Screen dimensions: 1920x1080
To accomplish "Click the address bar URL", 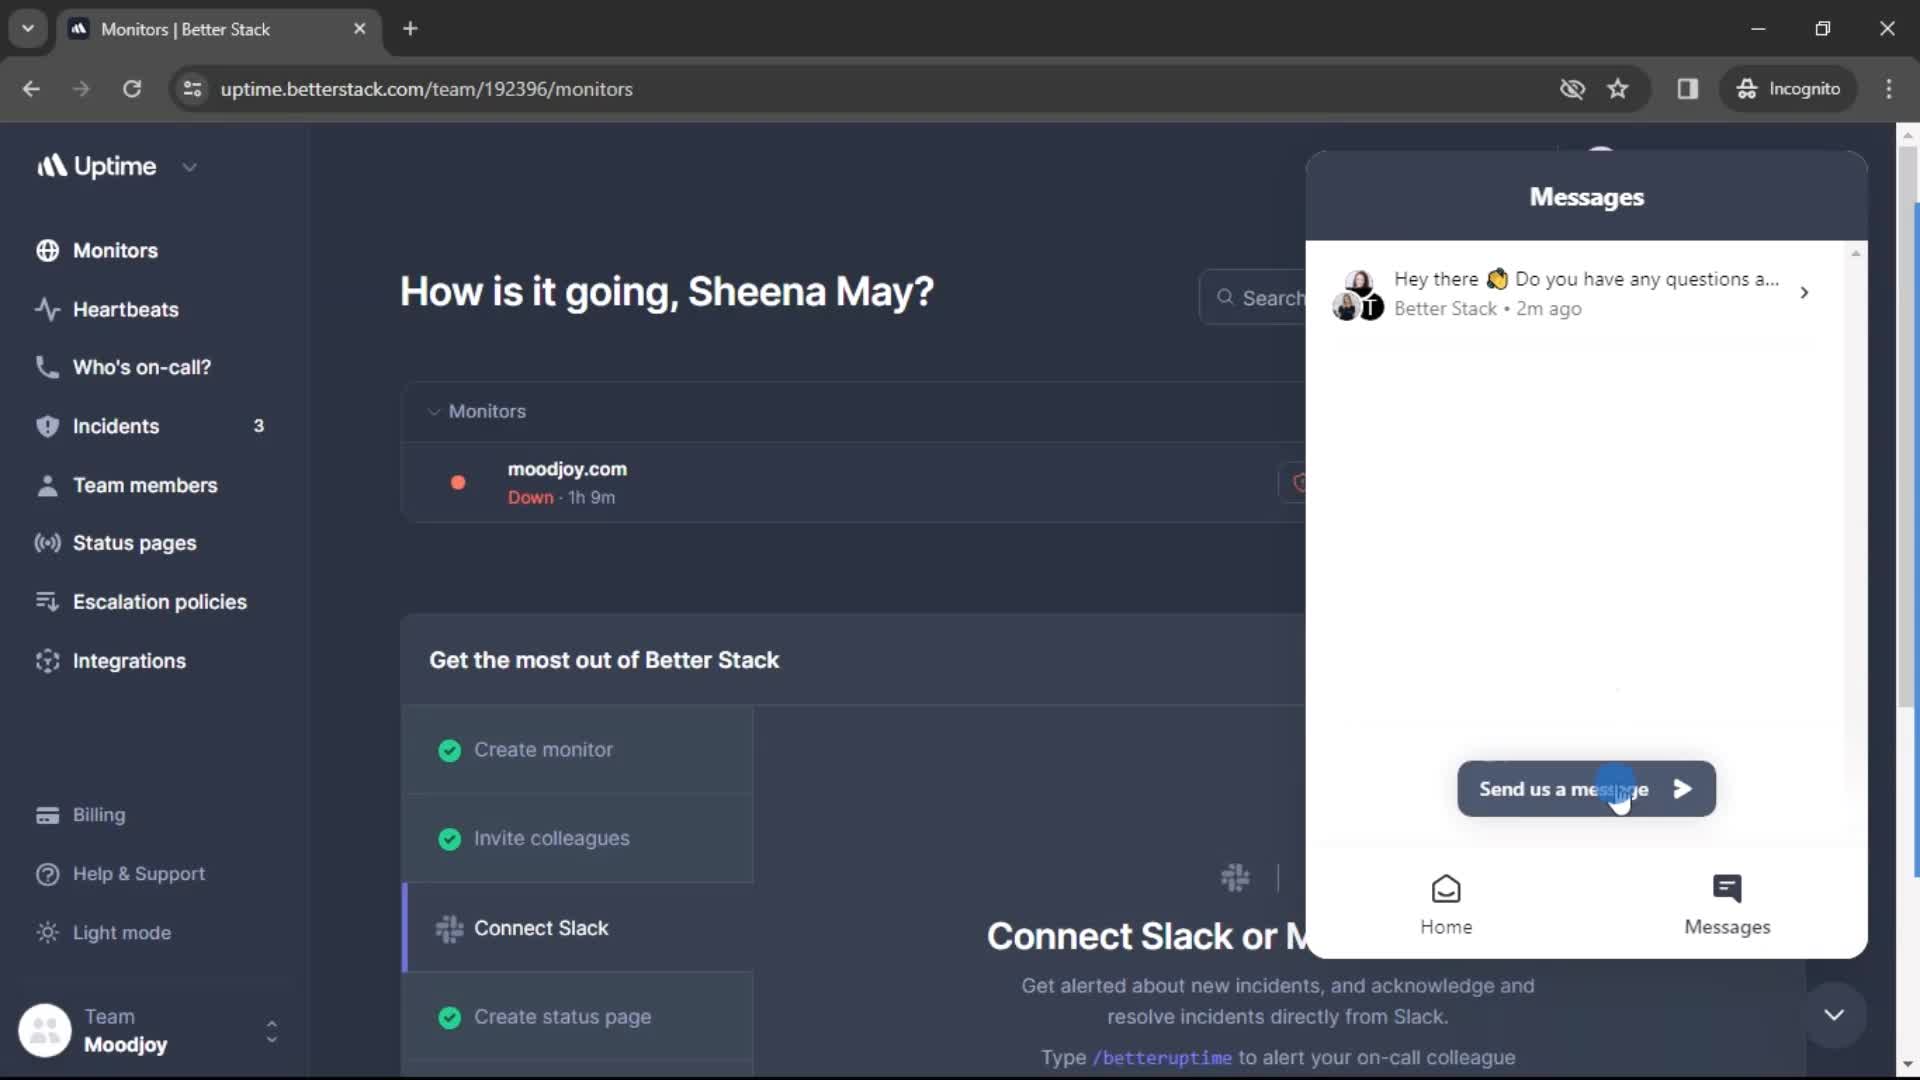I will coord(427,89).
